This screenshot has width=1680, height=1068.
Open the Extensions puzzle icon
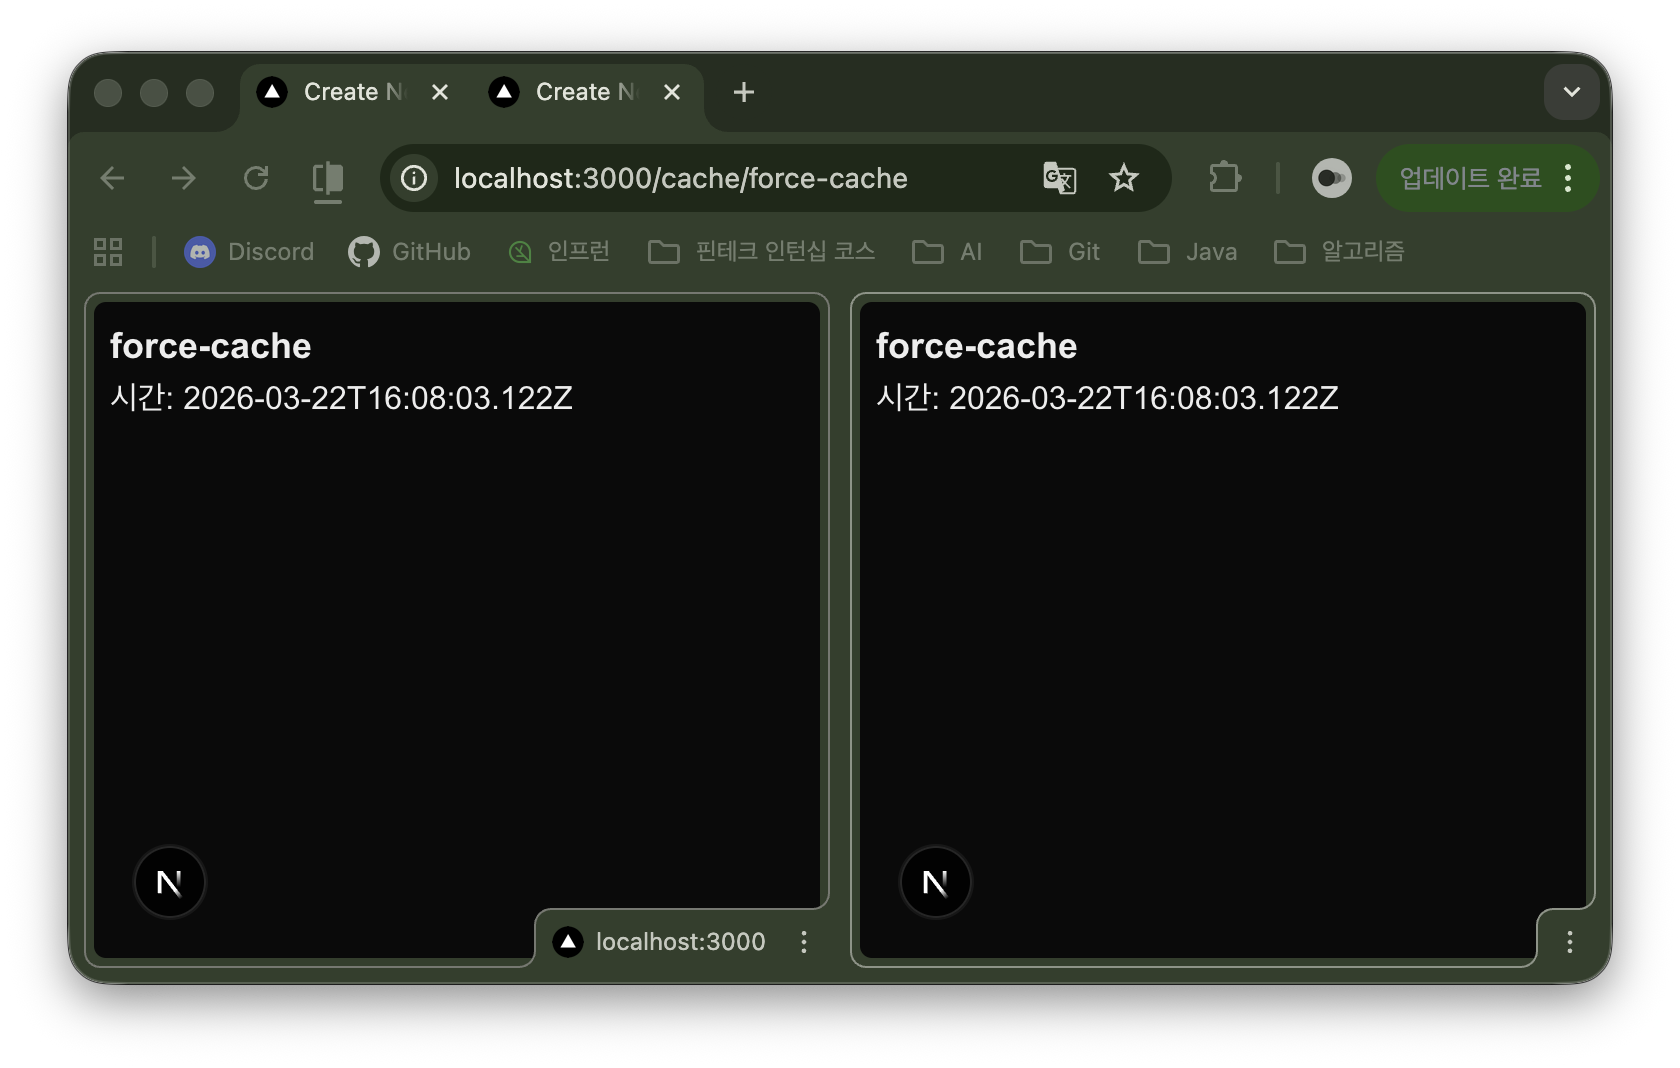pyautogui.click(x=1225, y=178)
